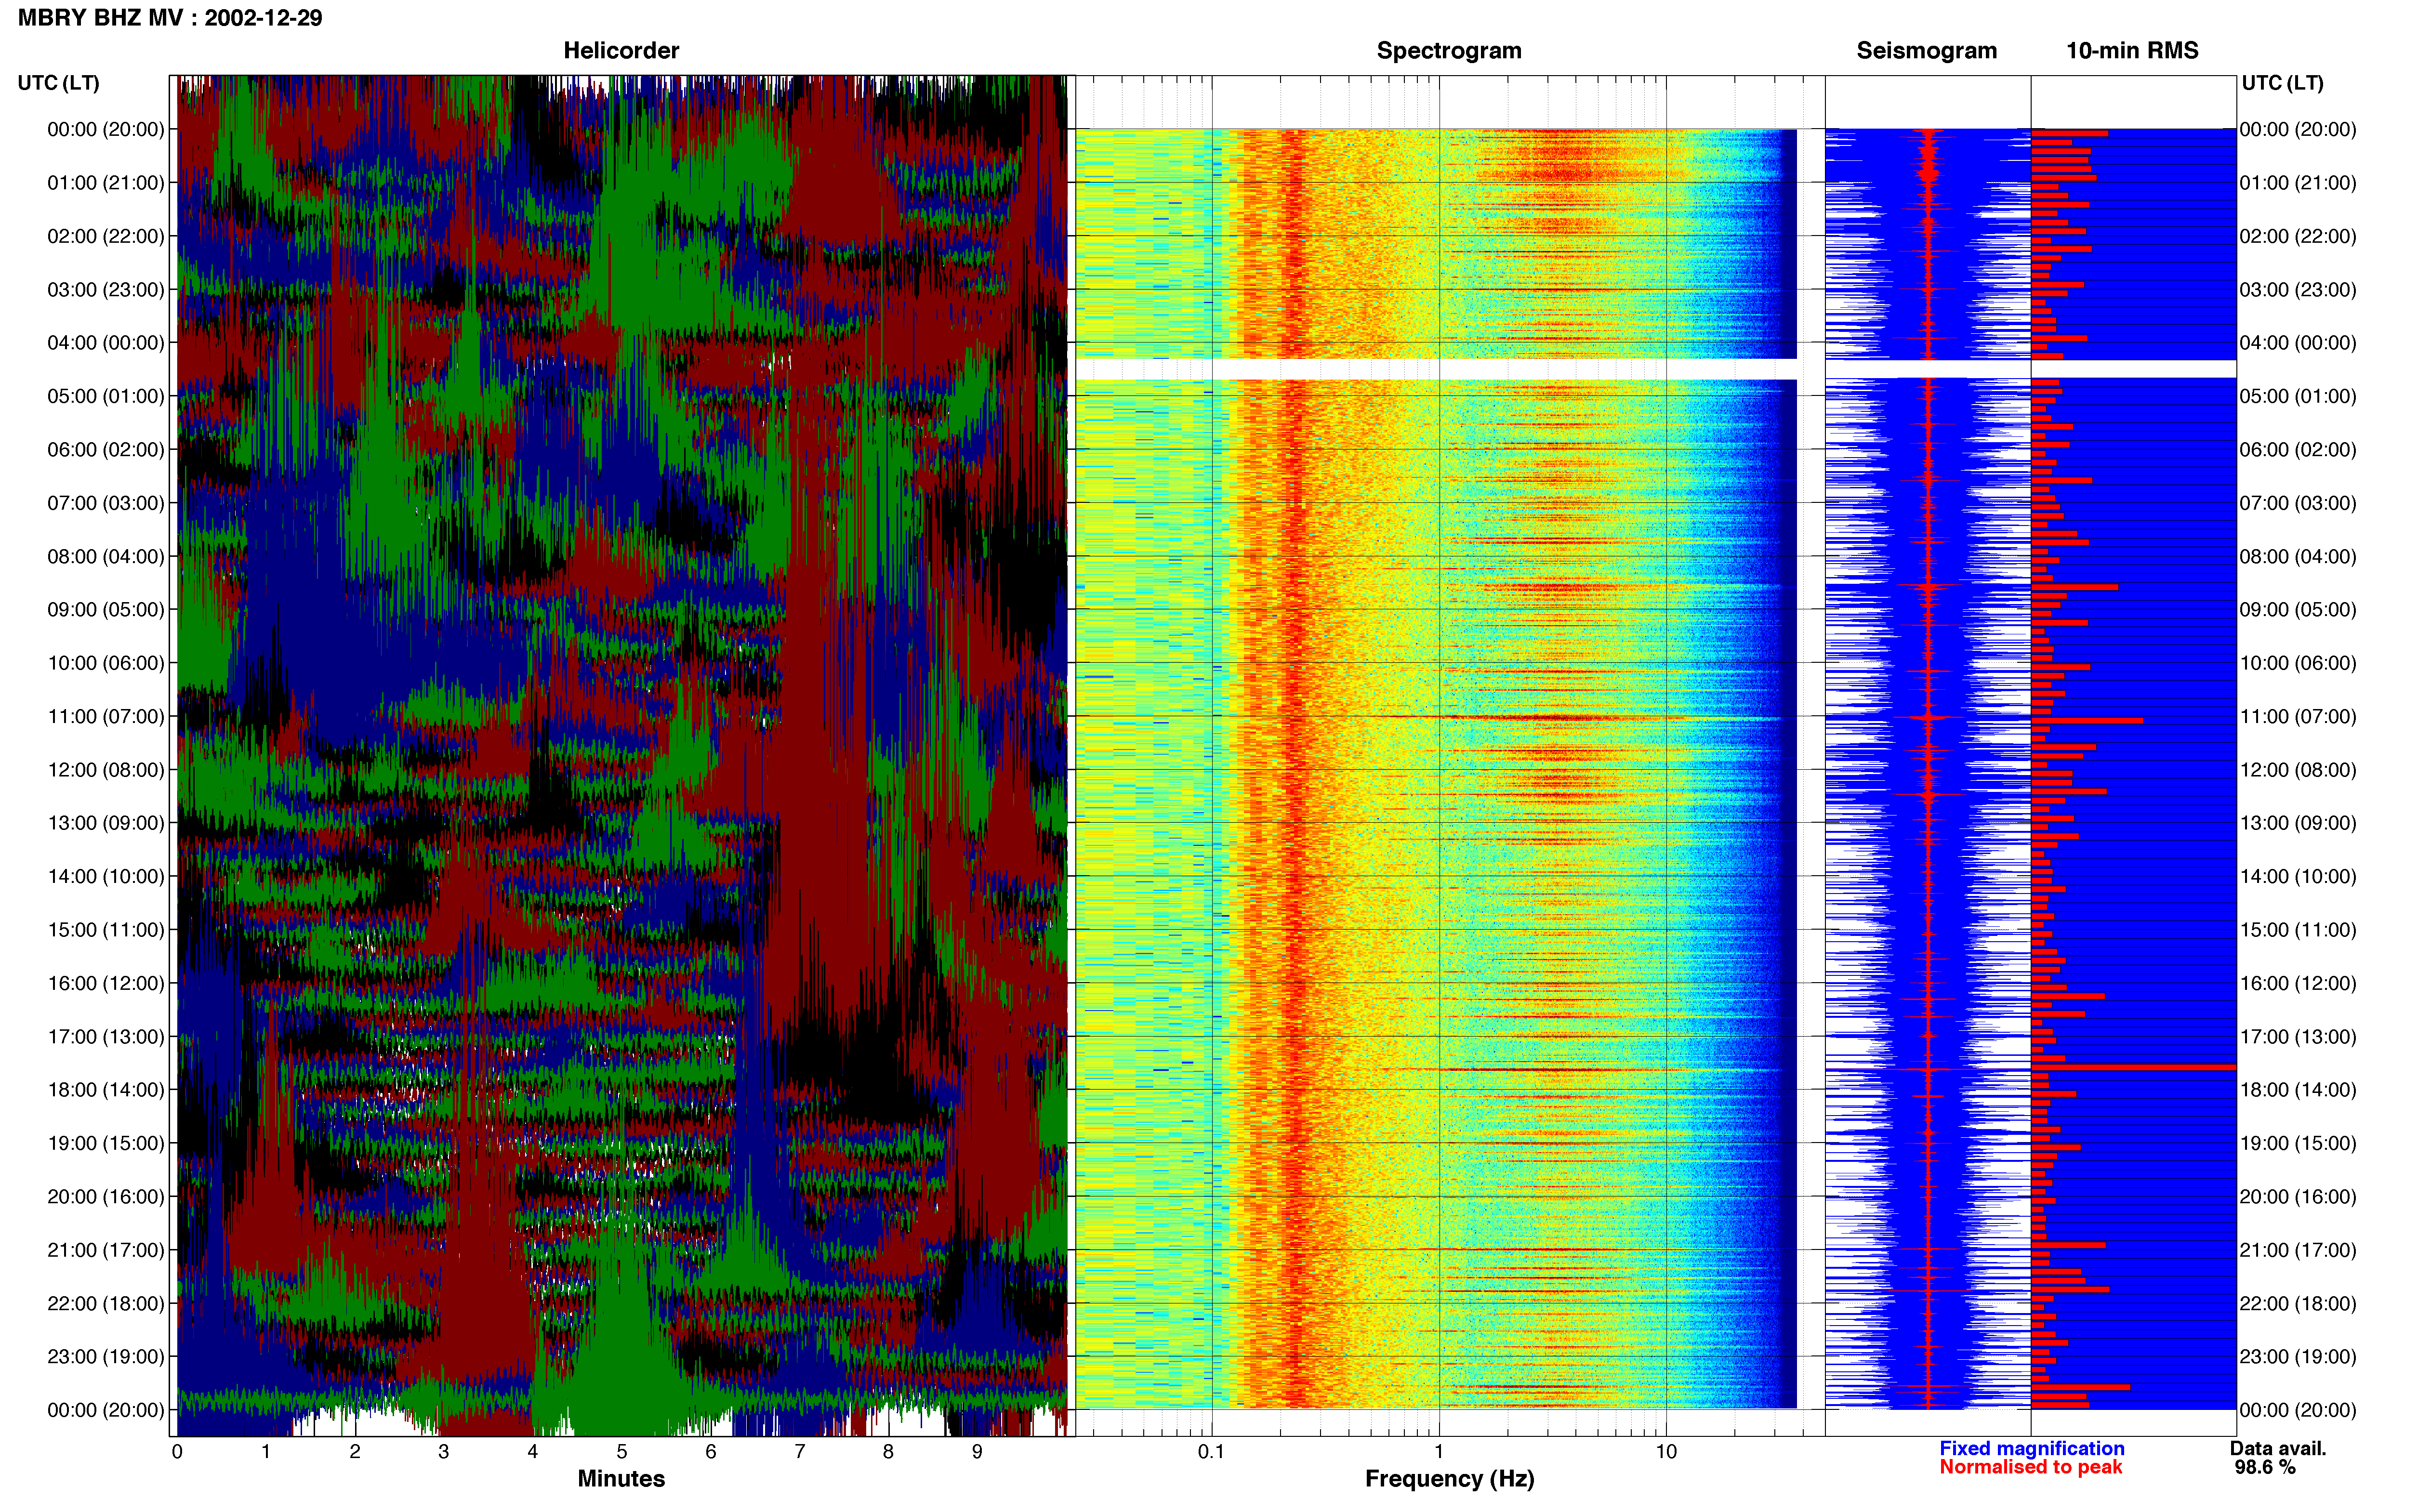
Task: Select left axis label '08:00 (04:00)'
Action: point(106,556)
